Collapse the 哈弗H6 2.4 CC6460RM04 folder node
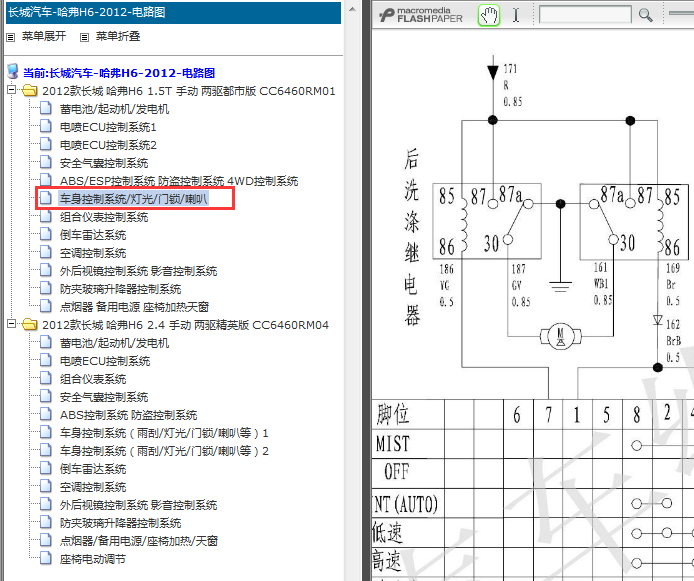The image size is (694, 581). [12, 324]
